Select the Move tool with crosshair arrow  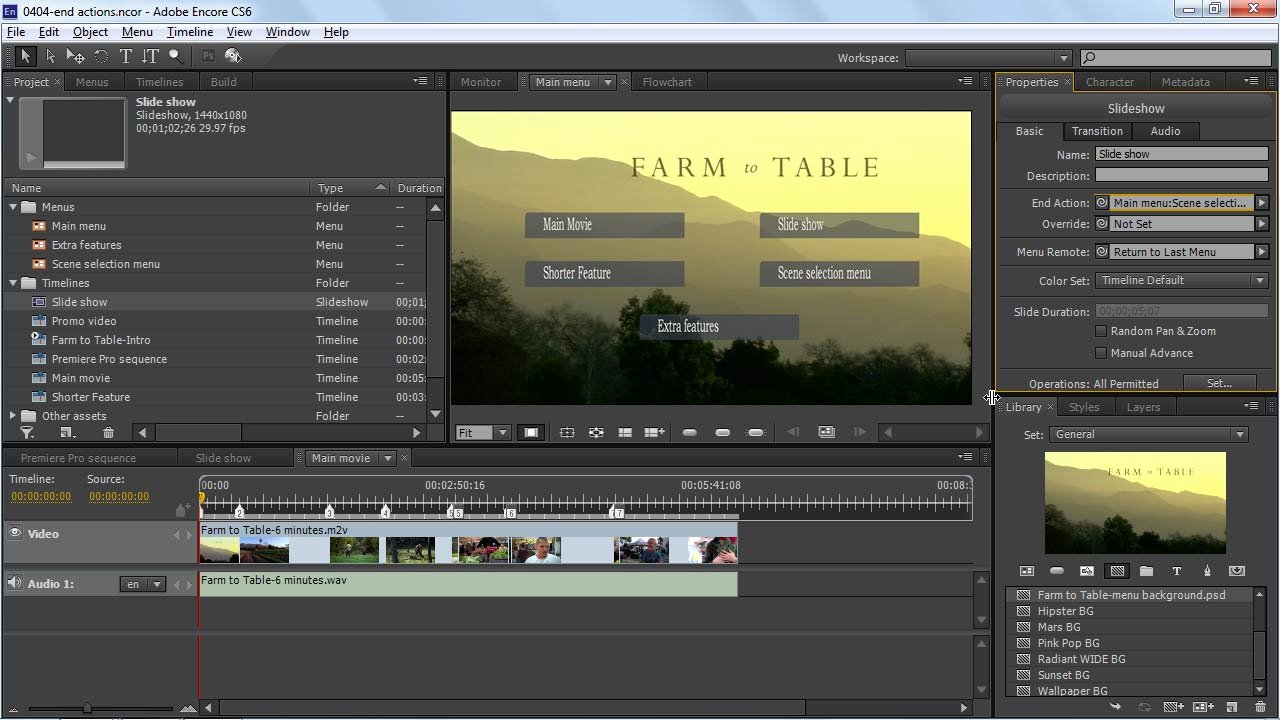click(75, 57)
